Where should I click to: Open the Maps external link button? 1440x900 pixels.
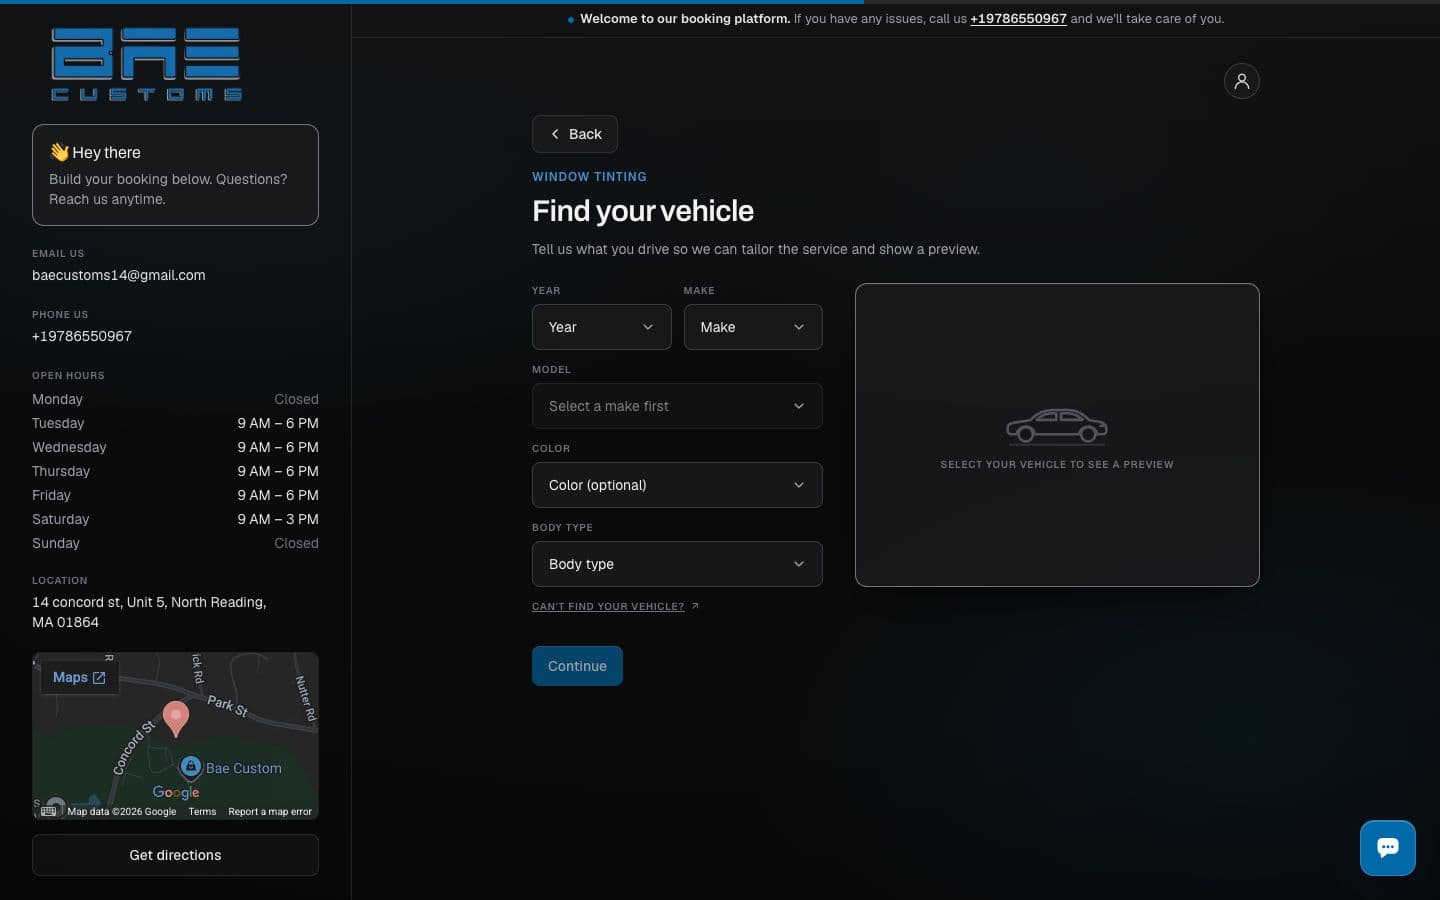point(79,677)
